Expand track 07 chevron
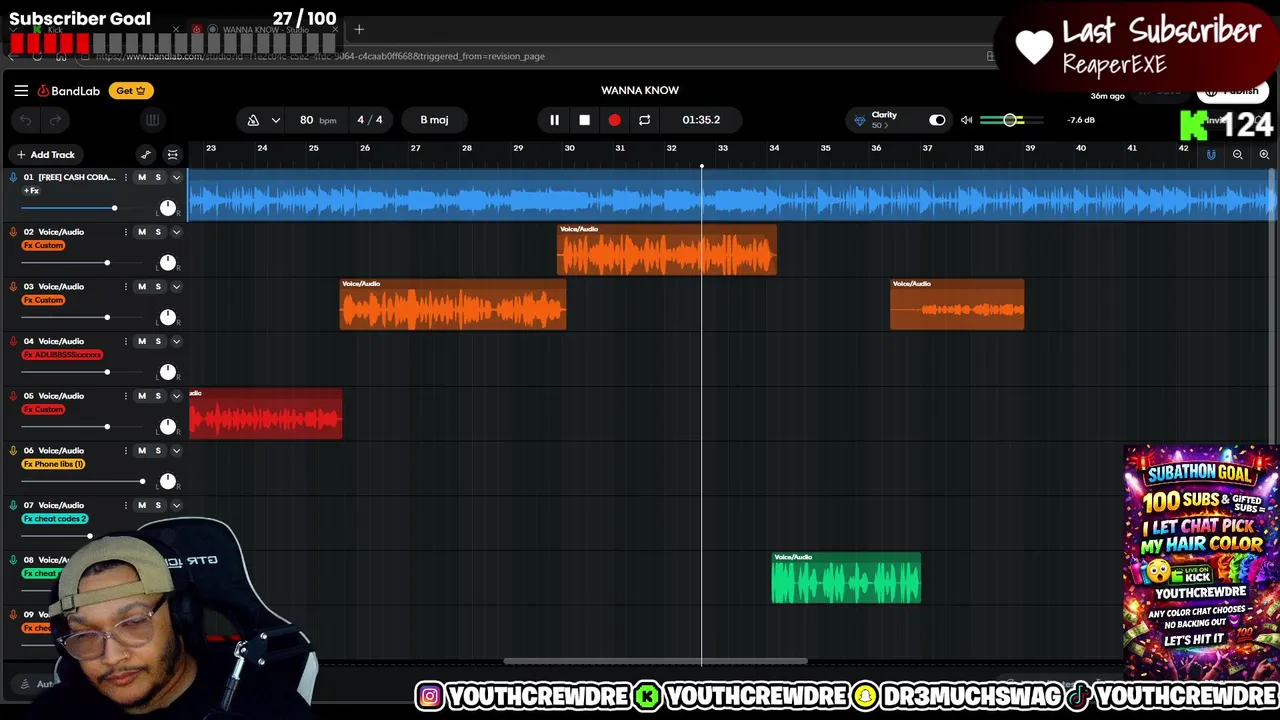1280x720 pixels. (176, 505)
